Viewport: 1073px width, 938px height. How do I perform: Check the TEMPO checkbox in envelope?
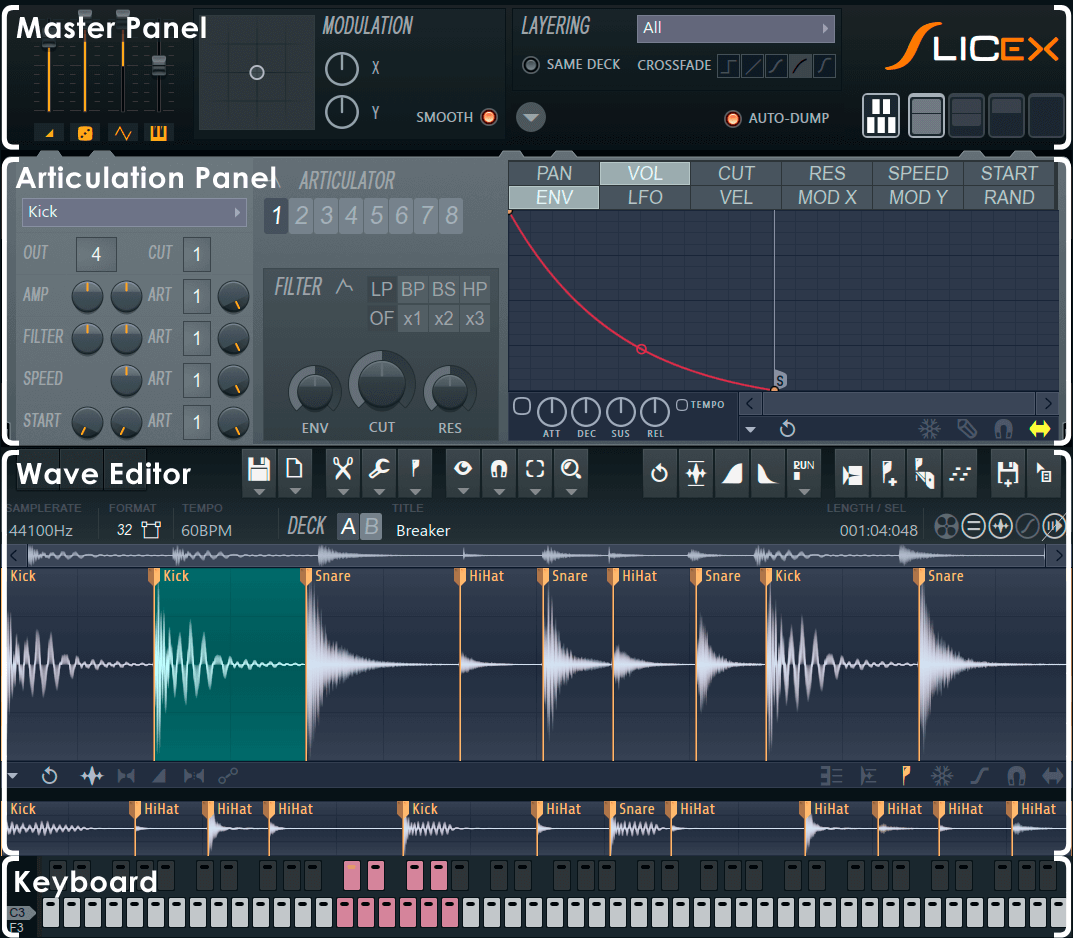[x=682, y=405]
